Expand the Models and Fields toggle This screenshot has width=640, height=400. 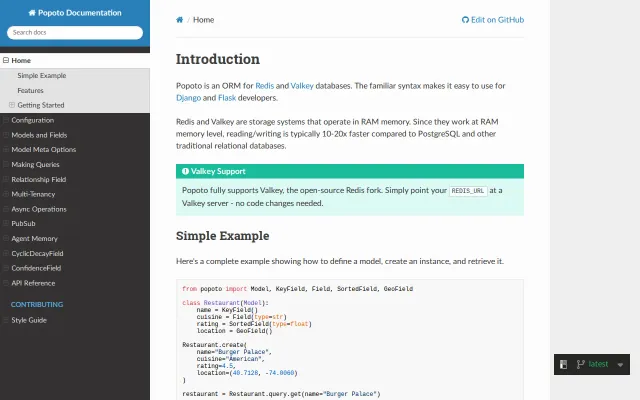pyautogui.click(x=6, y=135)
